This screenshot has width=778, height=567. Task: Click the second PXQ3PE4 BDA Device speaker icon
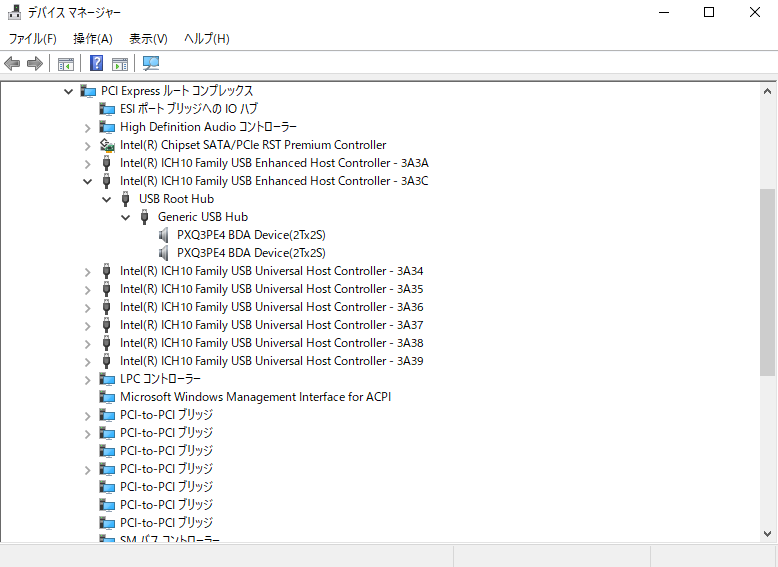[x=163, y=253]
